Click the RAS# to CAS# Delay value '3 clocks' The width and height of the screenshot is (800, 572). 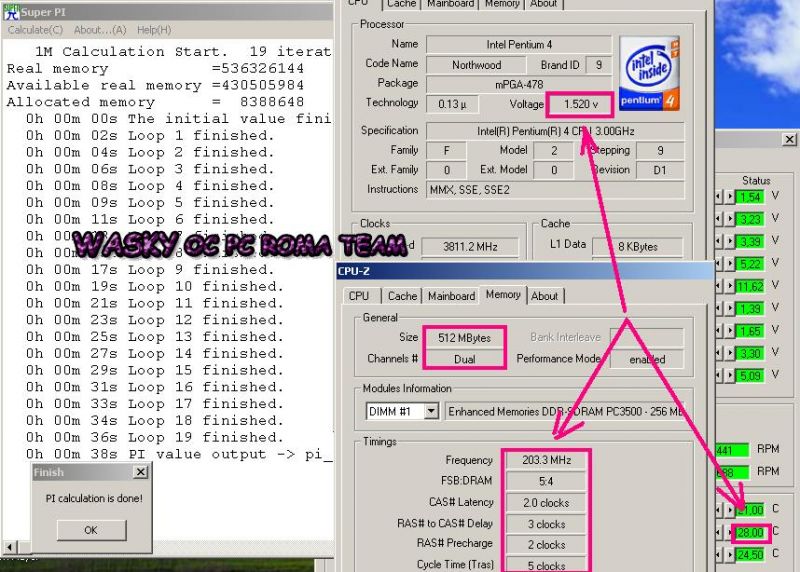click(546, 524)
